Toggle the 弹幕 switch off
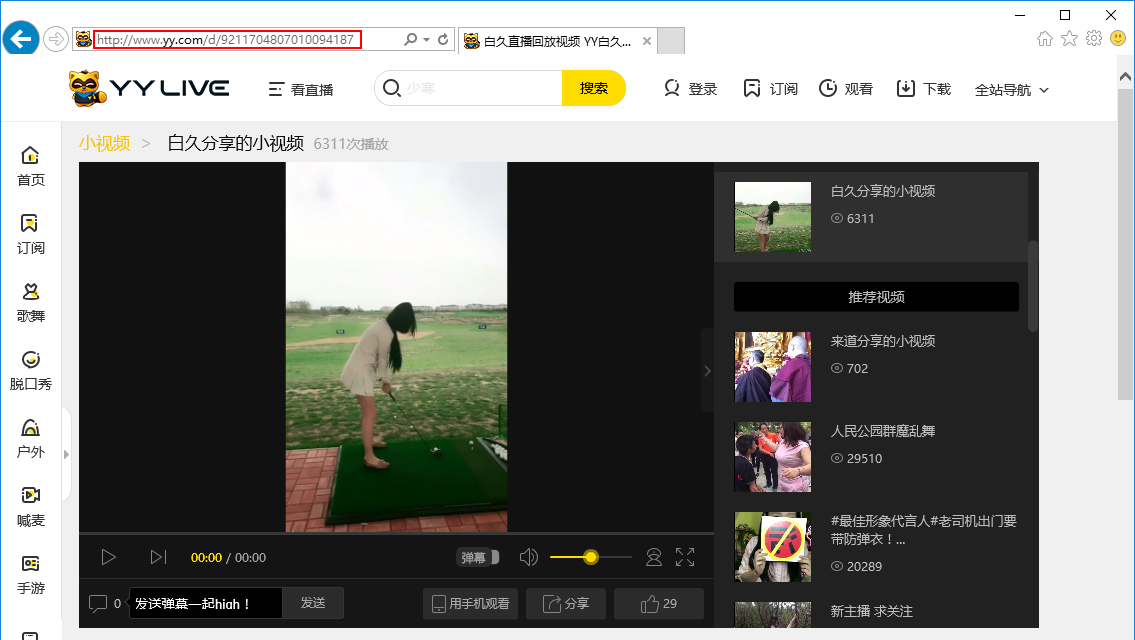1135x640 pixels. 479,558
